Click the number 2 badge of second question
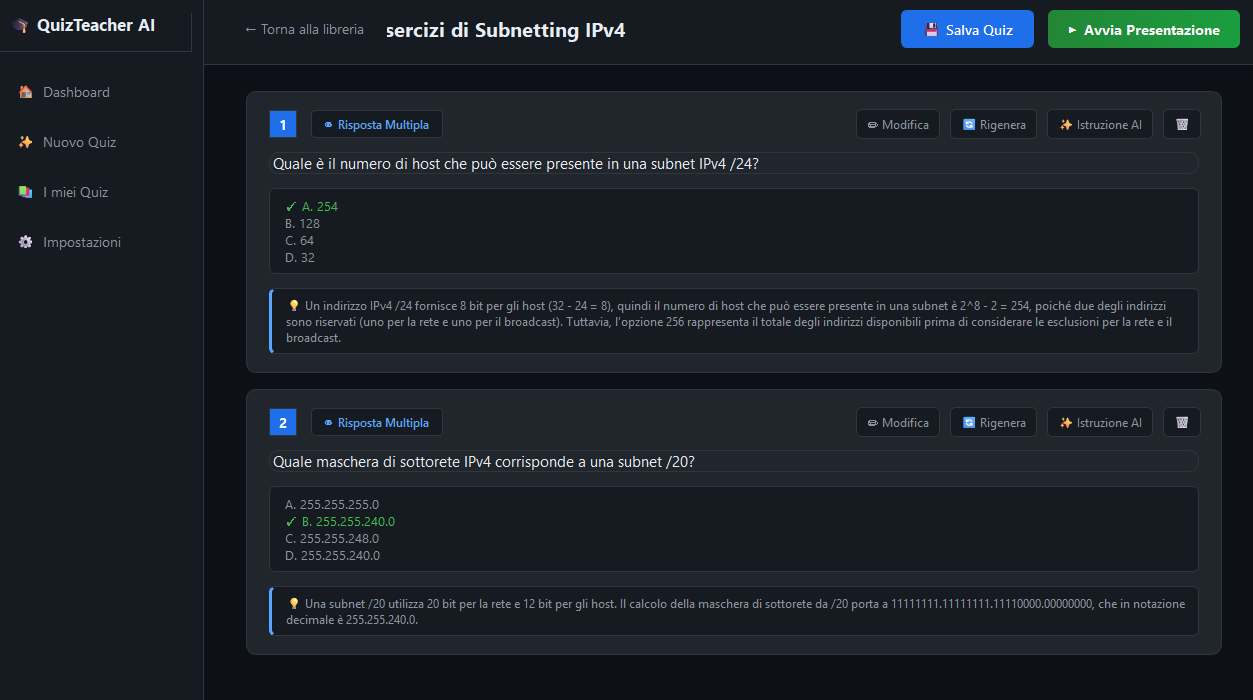This screenshot has width=1253, height=700. click(x=283, y=423)
